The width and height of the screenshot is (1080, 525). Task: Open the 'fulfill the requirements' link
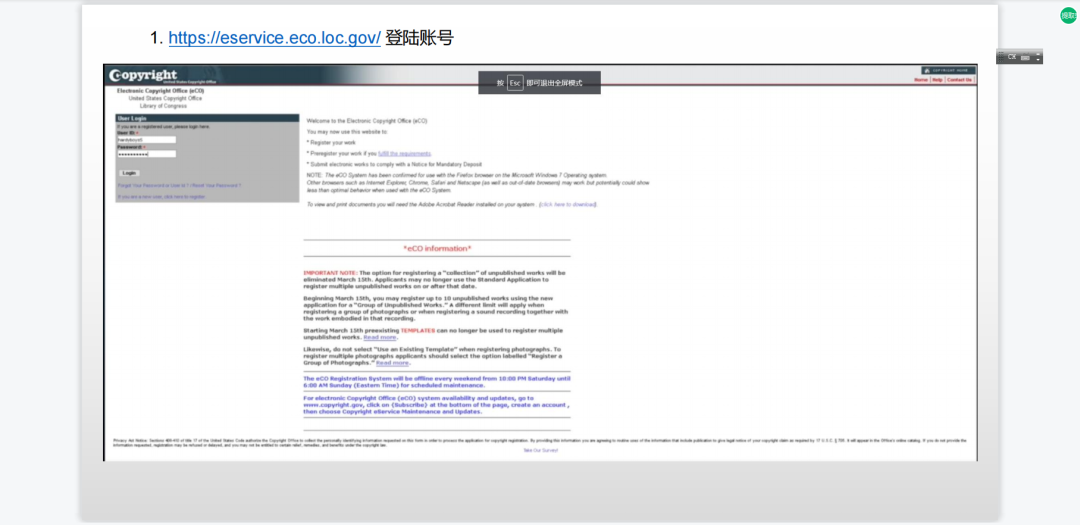tap(405, 154)
